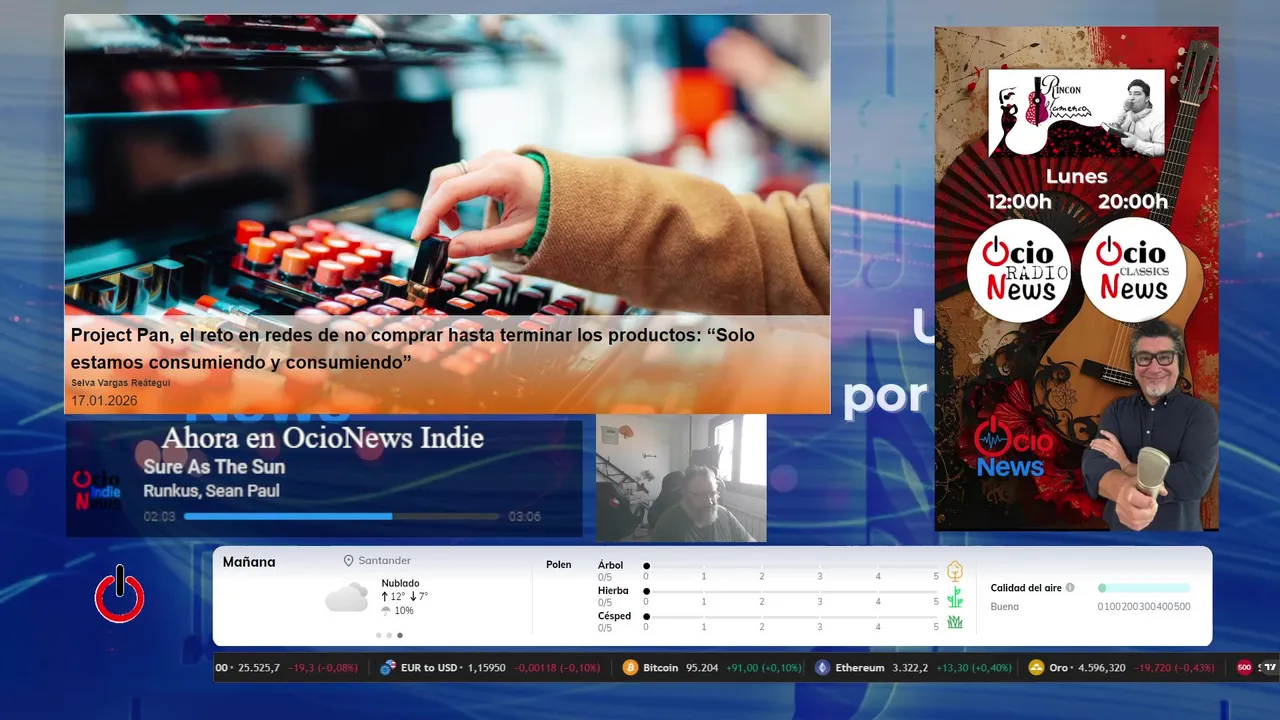The height and width of the screenshot is (720, 1280).
Task: Click the Árbol pollen level slider
Action: (x=792, y=566)
